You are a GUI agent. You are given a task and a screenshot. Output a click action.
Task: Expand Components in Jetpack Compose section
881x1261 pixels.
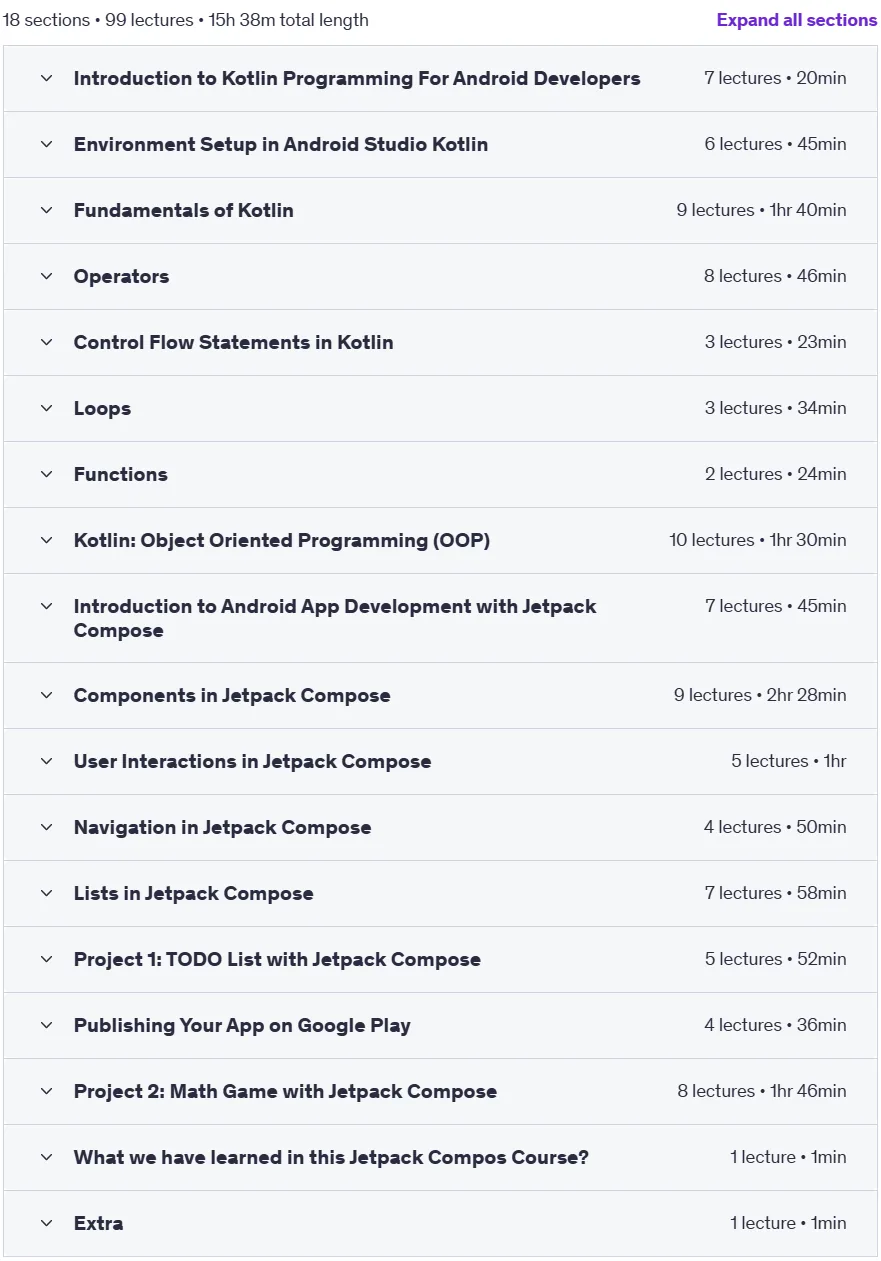440,695
